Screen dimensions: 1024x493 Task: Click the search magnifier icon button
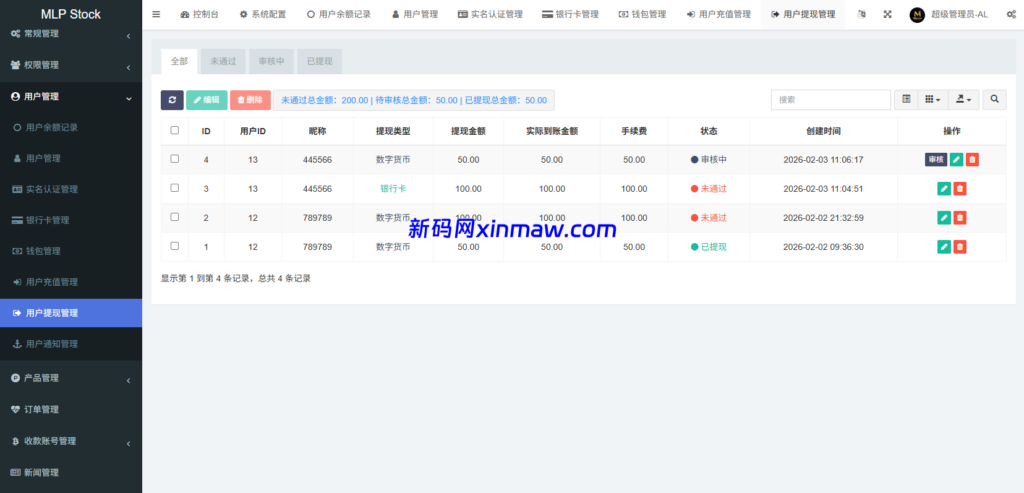(x=995, y=99)
